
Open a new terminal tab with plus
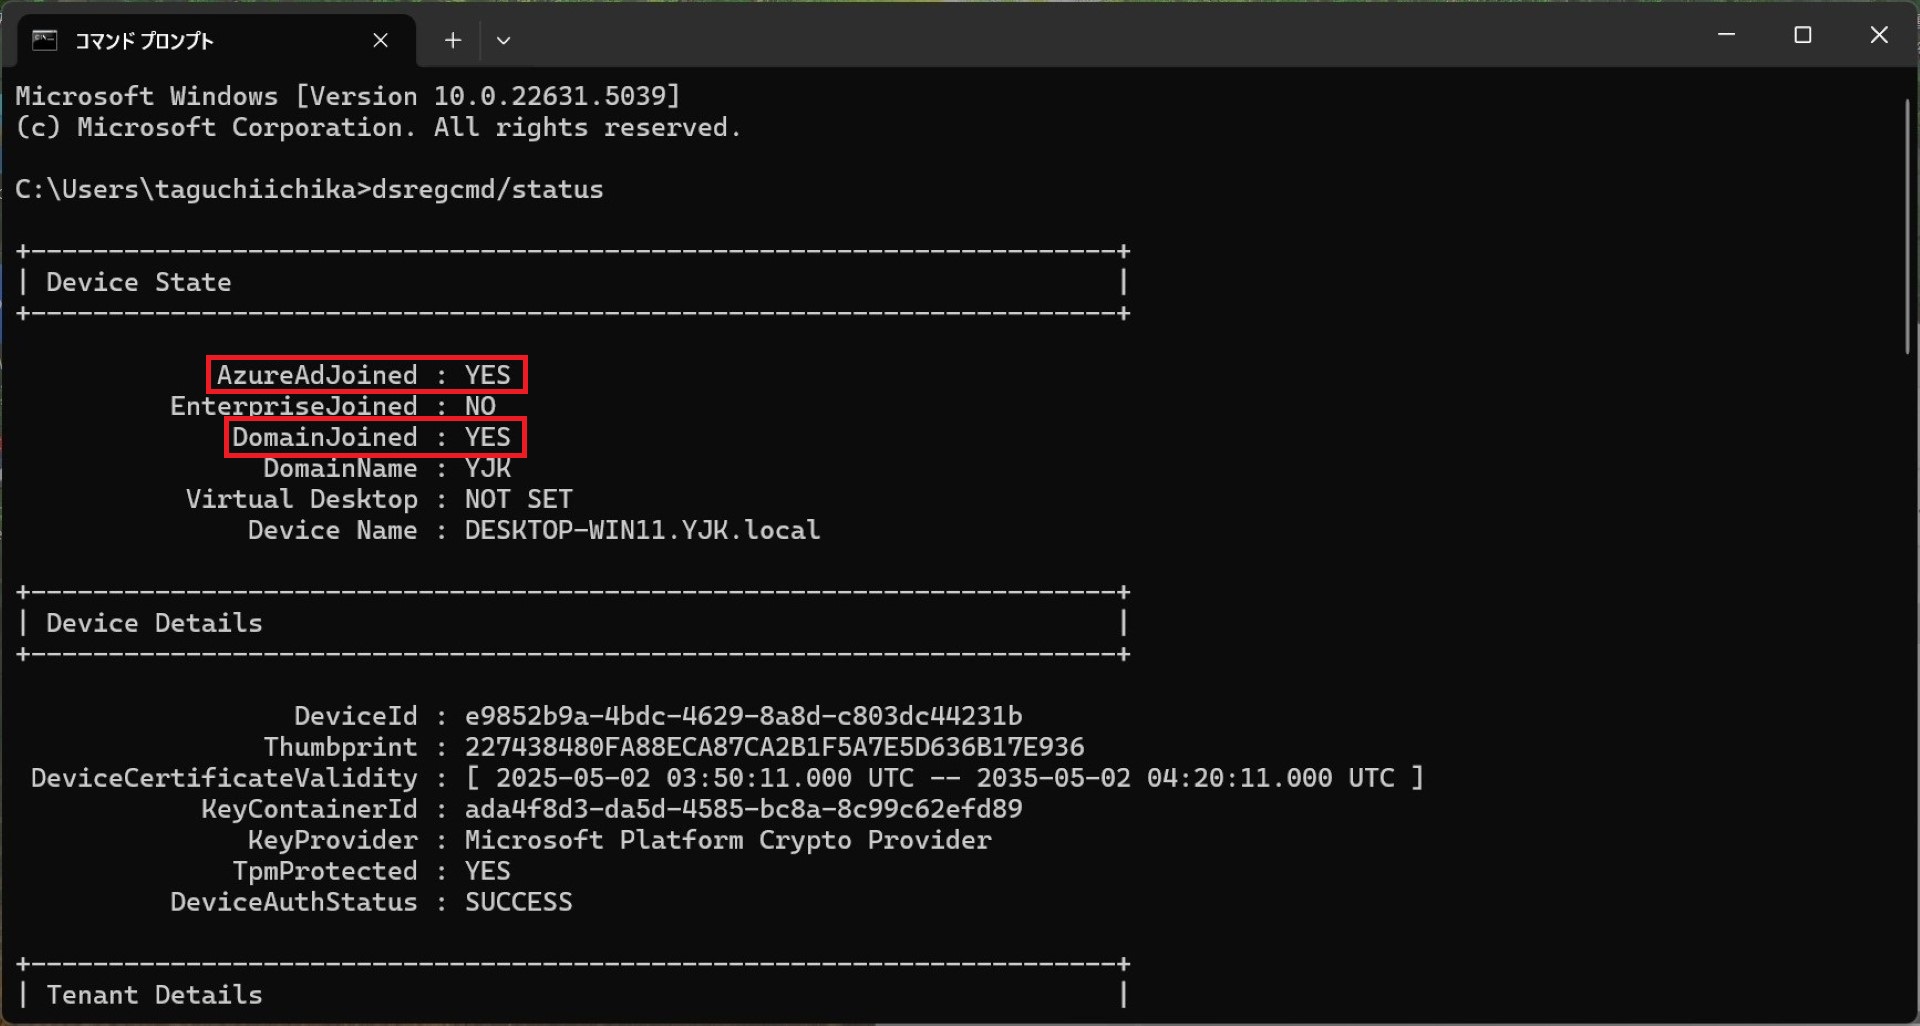pos(453,40)
